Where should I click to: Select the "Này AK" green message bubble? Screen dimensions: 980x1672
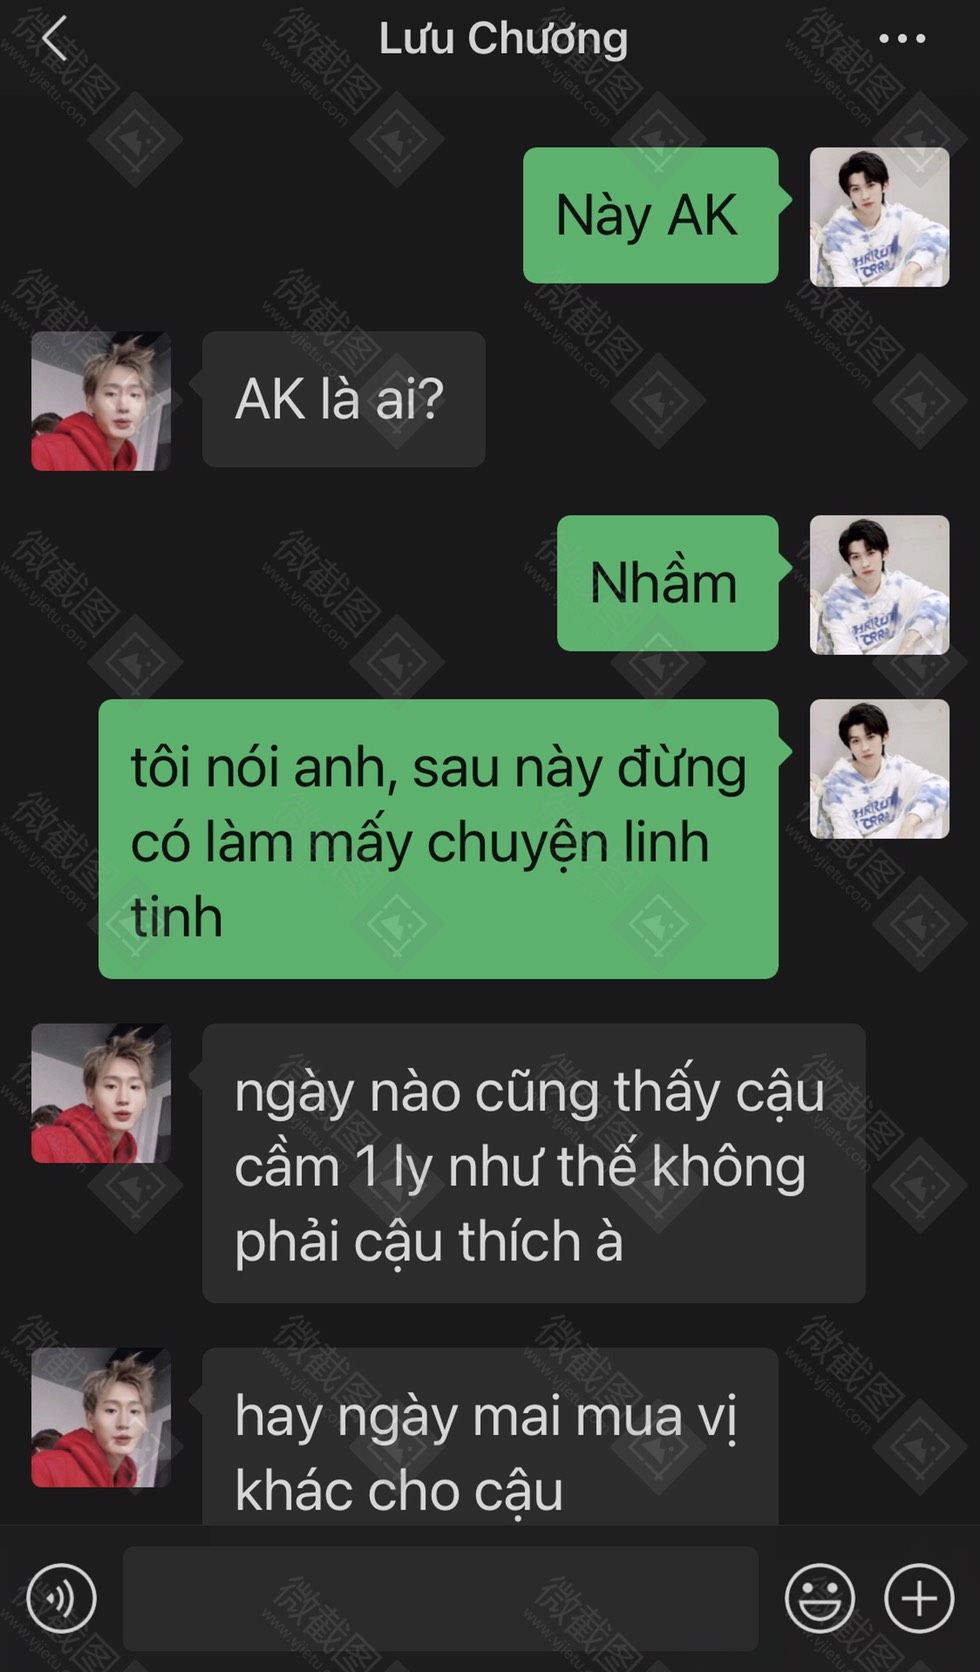pos(650,215)
